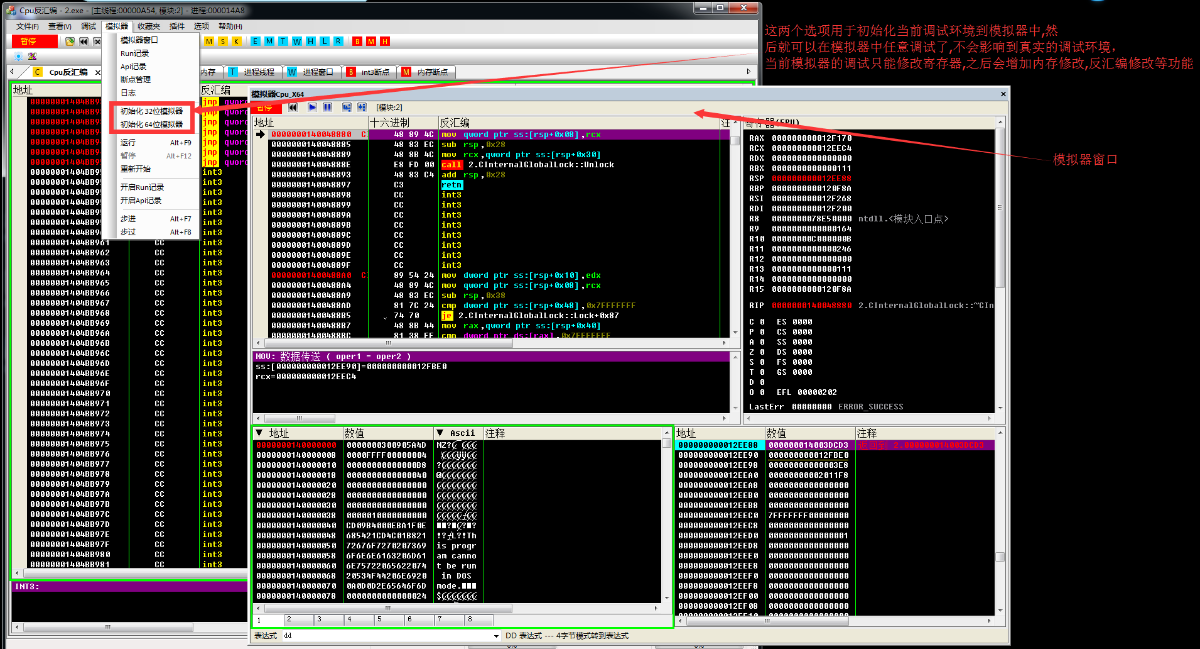The height and width of the screenshot is (649, 1200).
Task: Open the 选项 menu
Action: [x=201, y=26]
